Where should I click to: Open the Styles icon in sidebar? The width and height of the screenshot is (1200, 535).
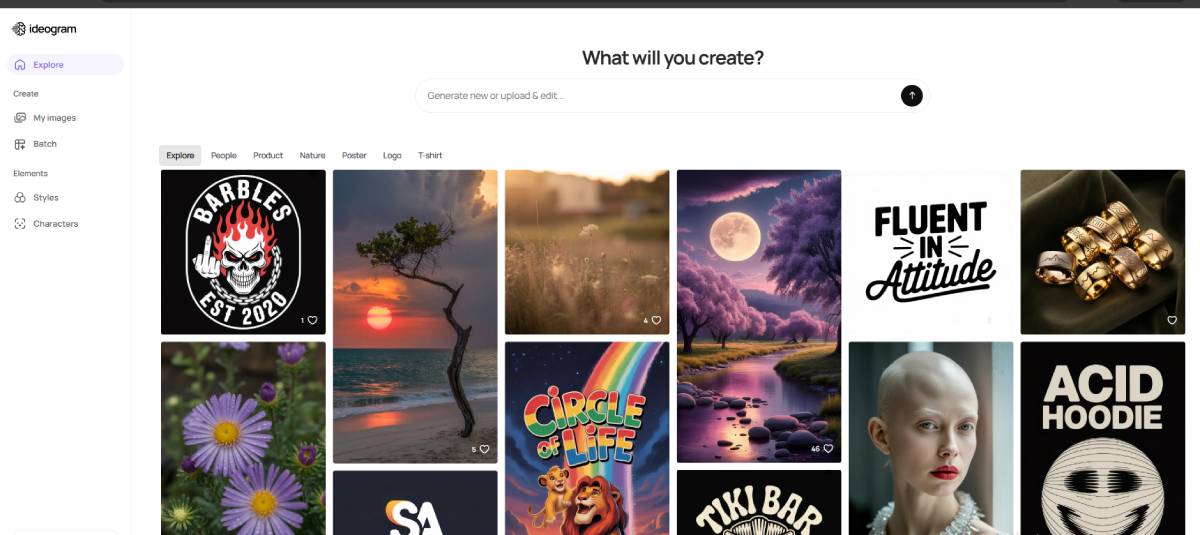(20, 198)
